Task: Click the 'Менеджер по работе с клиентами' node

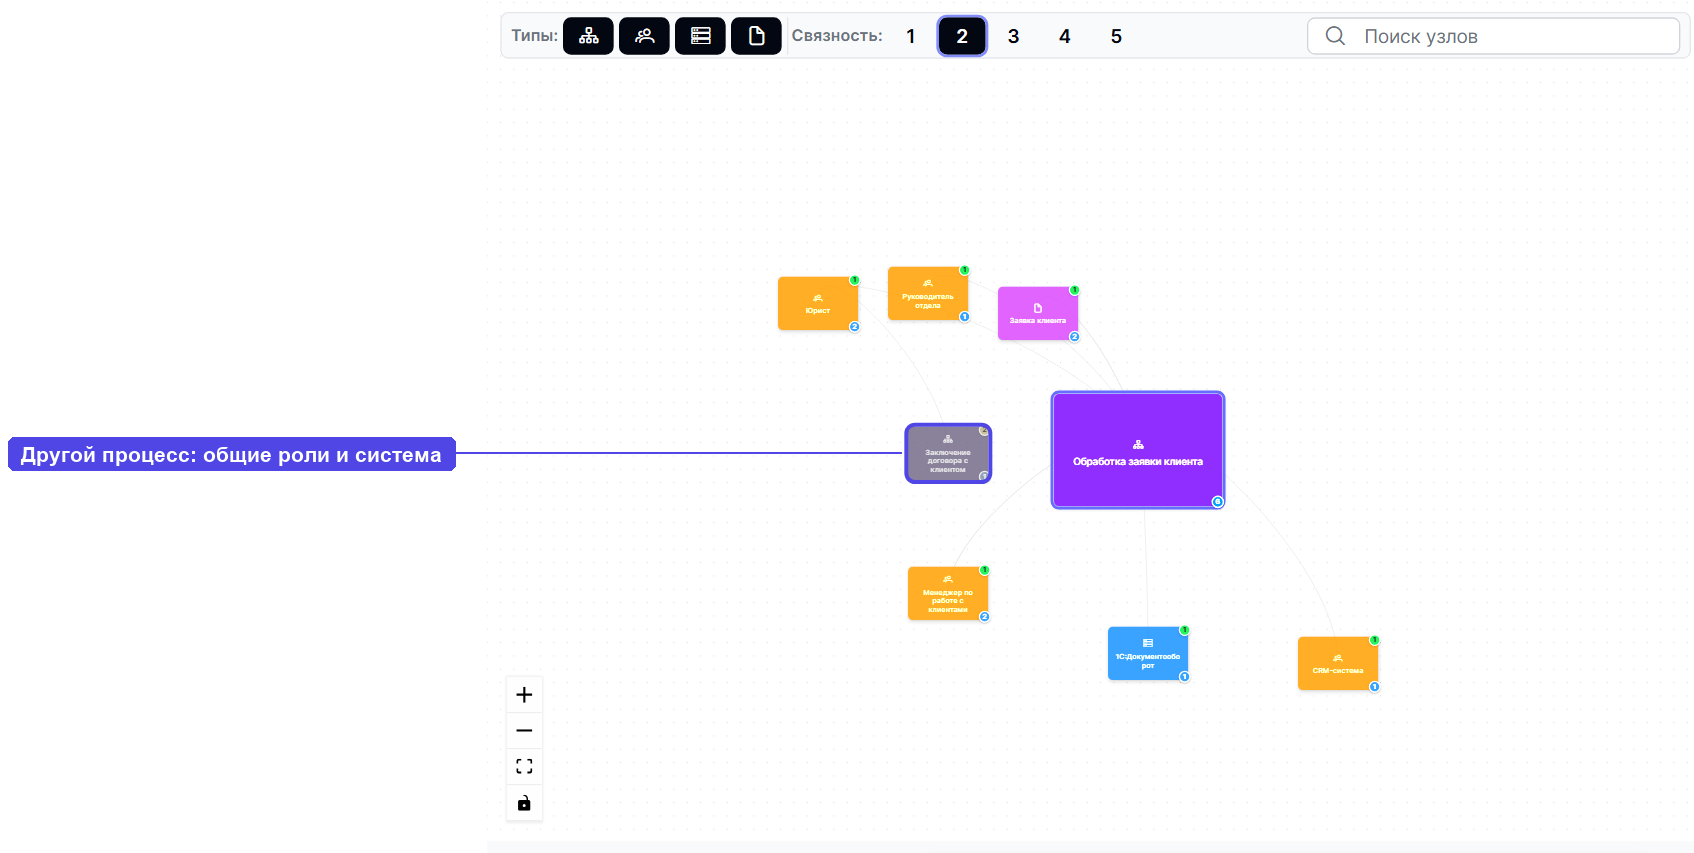Action: [x=948, y=593]
